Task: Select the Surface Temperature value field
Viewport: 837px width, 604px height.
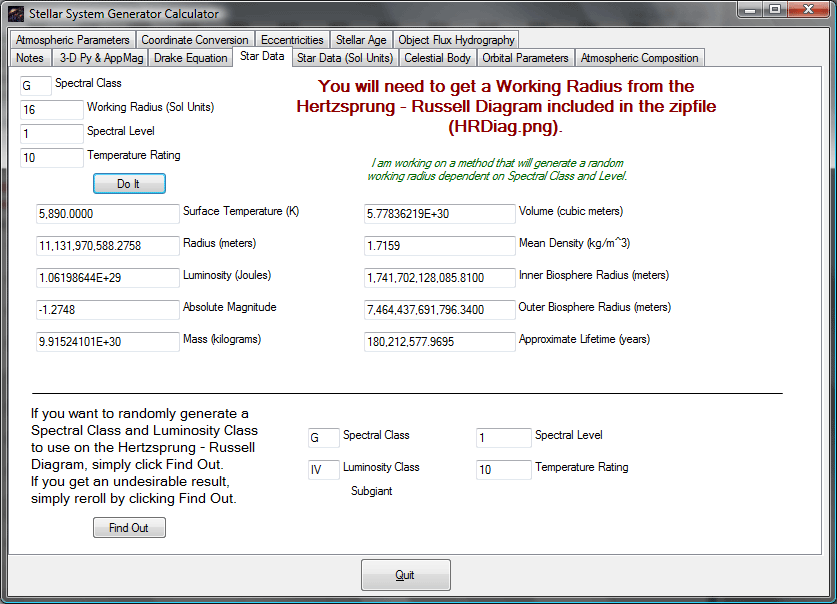Action: pos(108,214)
